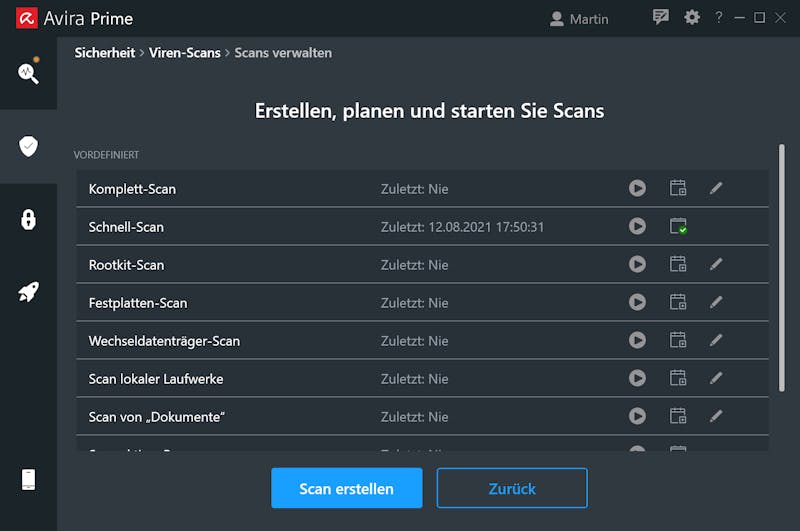Open the Martin user account menu
Image resolution: width=800 pixels, height=531 pixels.
tap(579, 19)
